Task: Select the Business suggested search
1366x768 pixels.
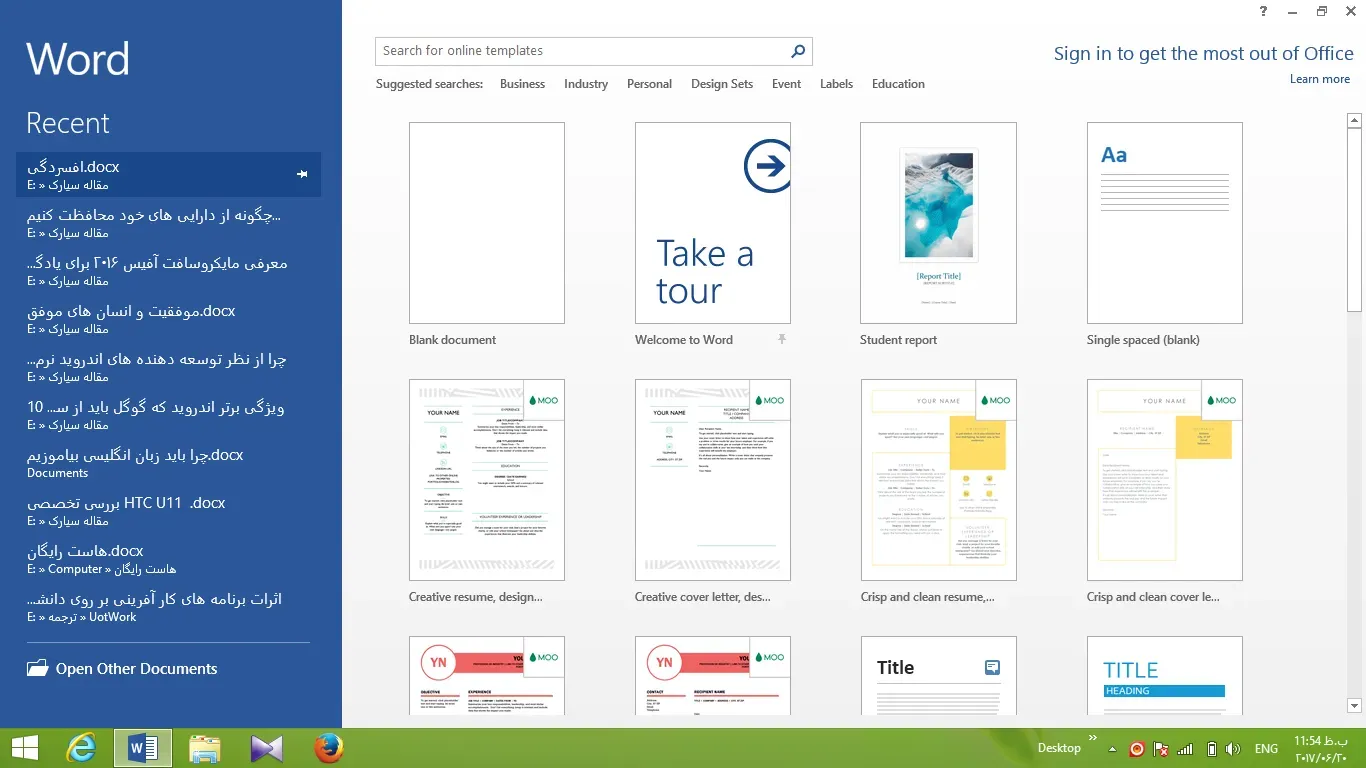Action: pos(522,84)
